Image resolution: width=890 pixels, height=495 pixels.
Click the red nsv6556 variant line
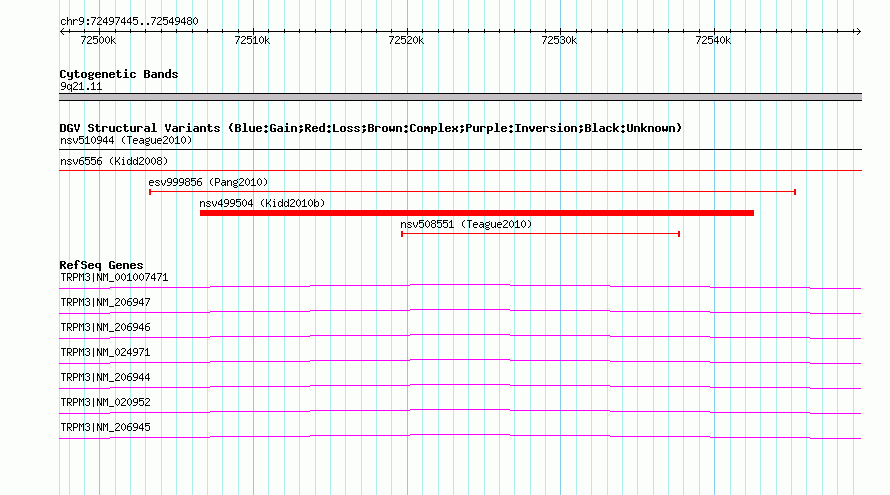[460, 170]
